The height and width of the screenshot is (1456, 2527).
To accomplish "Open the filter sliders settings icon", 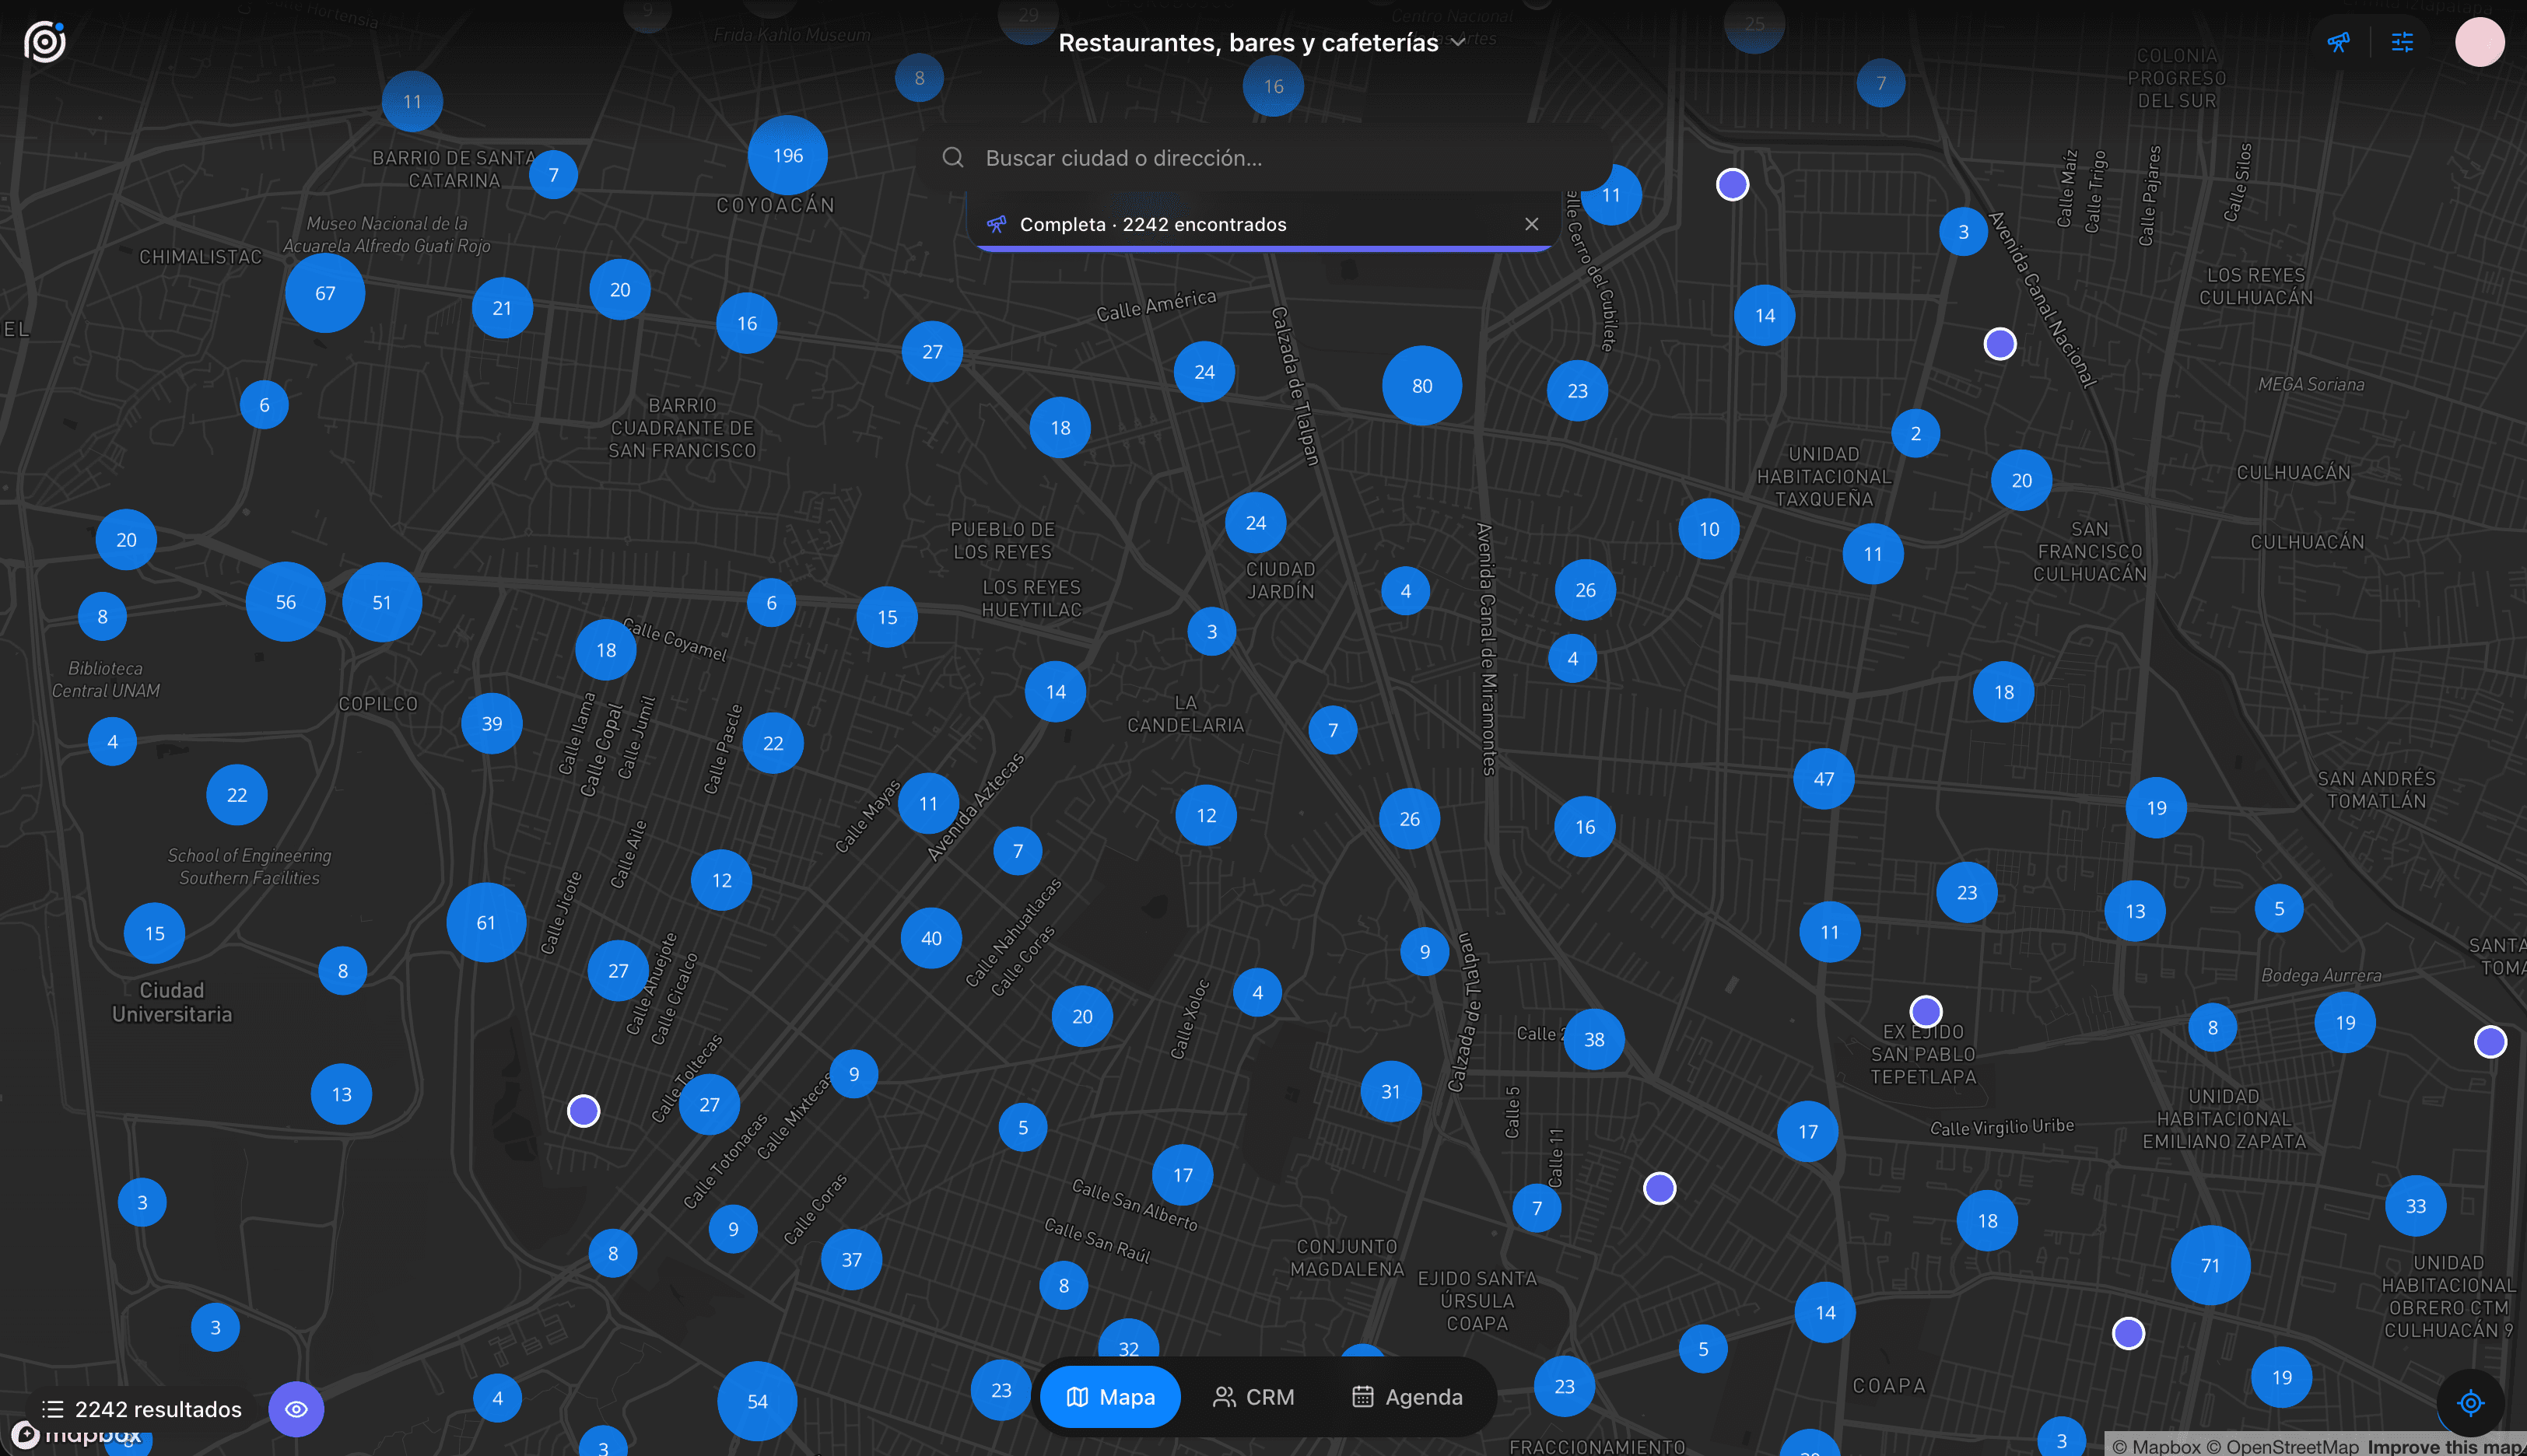I will pyautogui.click(x=2402, y=42).
